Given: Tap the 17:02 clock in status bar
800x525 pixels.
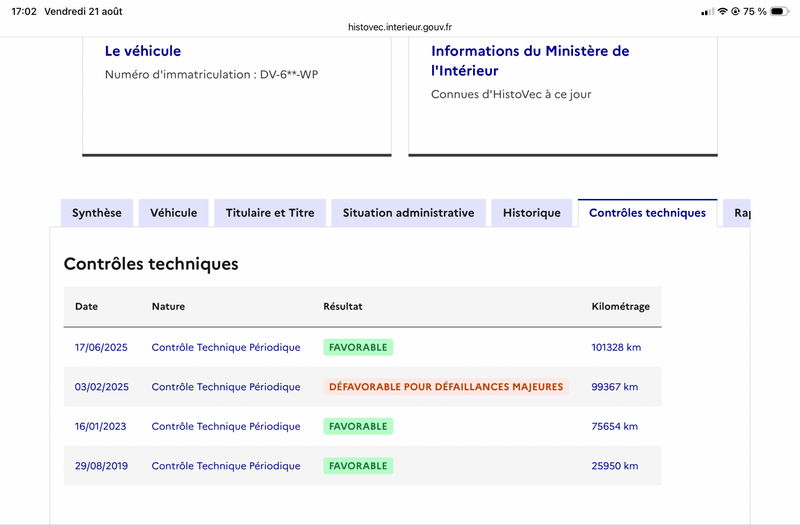Looking at the screenshot, I should click(x=24, y=11).
